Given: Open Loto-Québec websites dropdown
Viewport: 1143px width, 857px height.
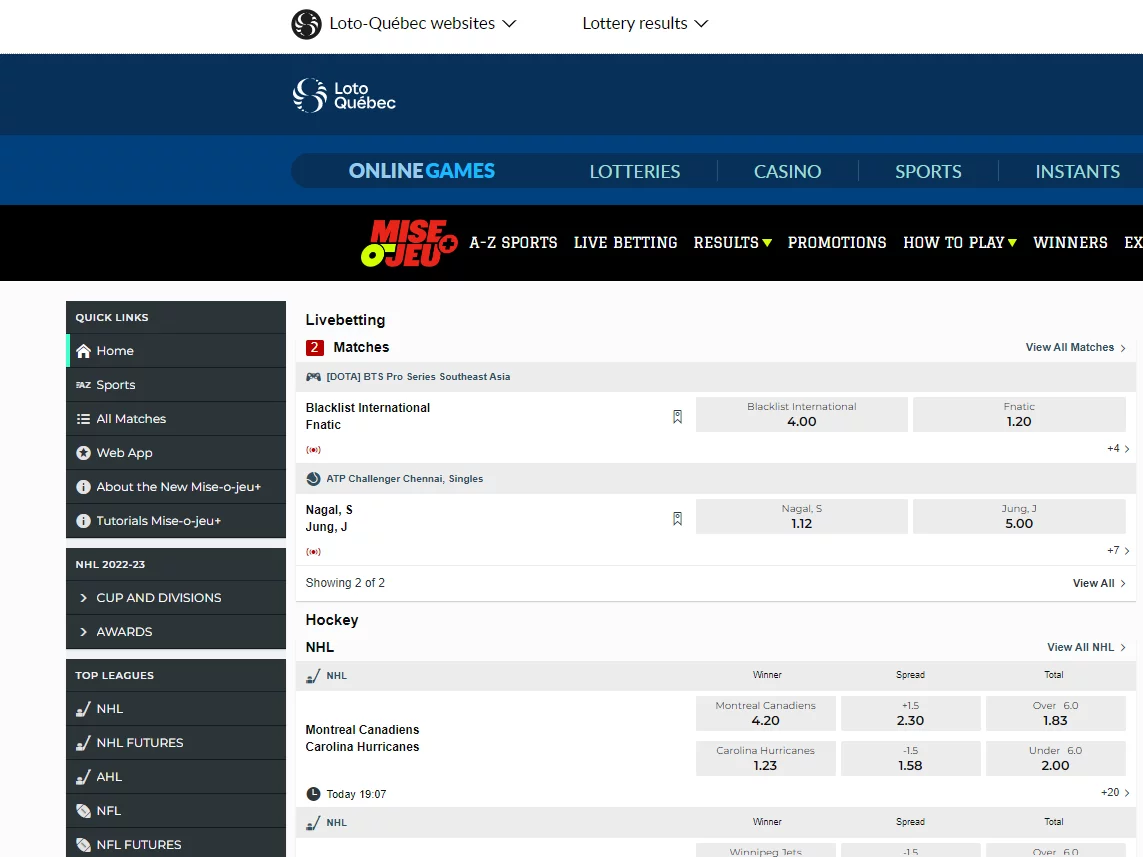Looking at the screenshot, I should [423, 23].
